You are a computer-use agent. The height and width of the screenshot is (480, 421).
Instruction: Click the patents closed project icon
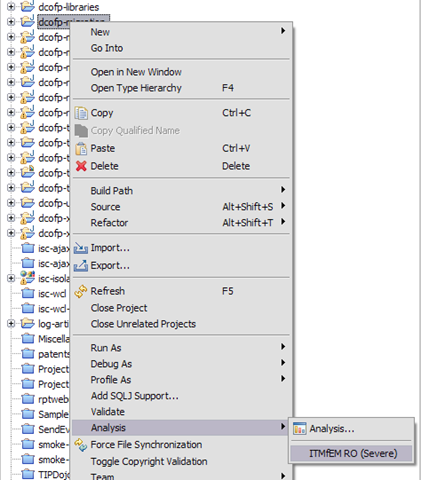coord(28,354)
